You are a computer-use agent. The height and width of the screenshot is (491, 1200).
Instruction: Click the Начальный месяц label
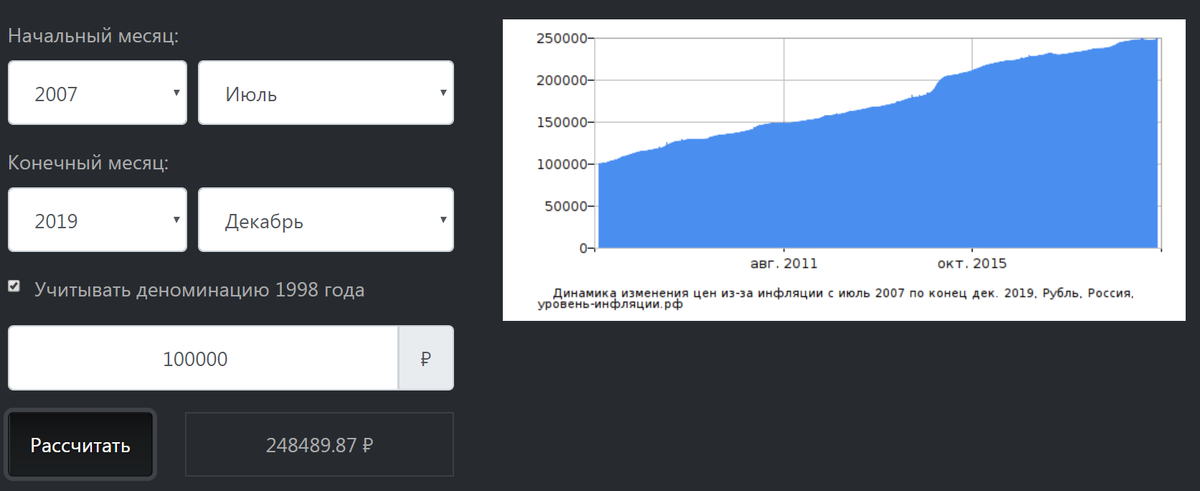94,36
